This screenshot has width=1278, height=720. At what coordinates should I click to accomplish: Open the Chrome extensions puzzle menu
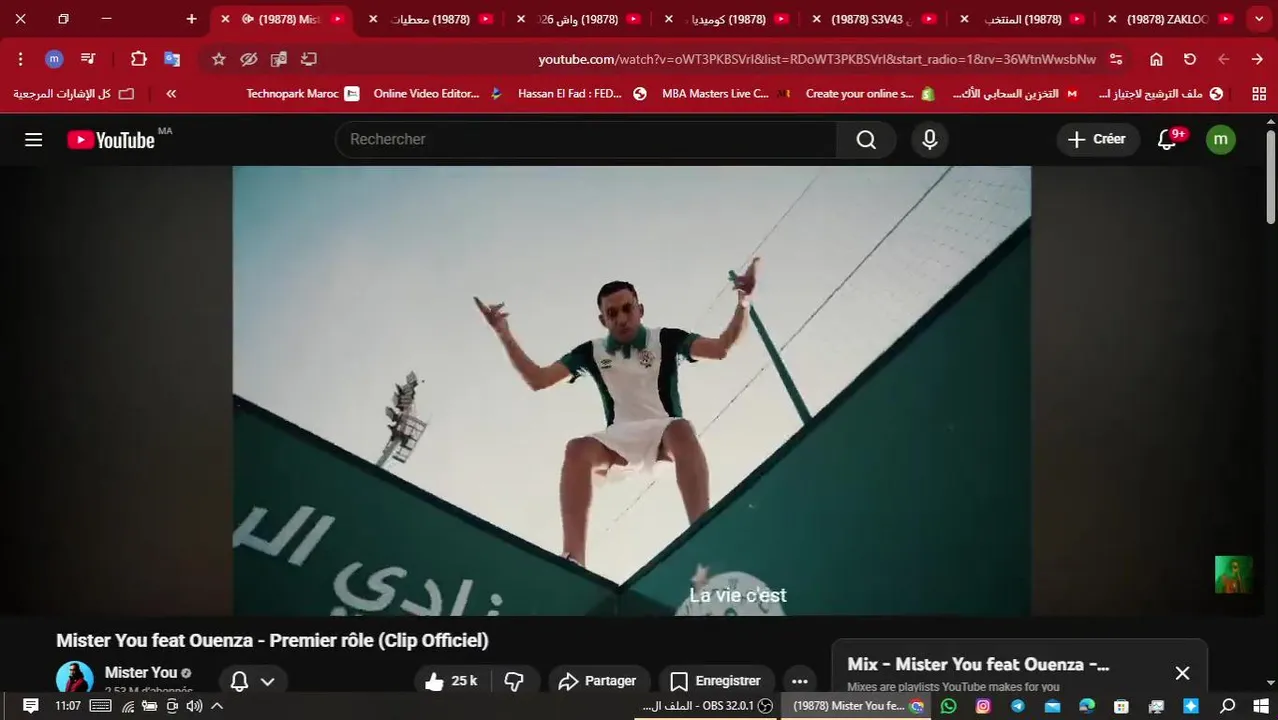pos(139,59)
